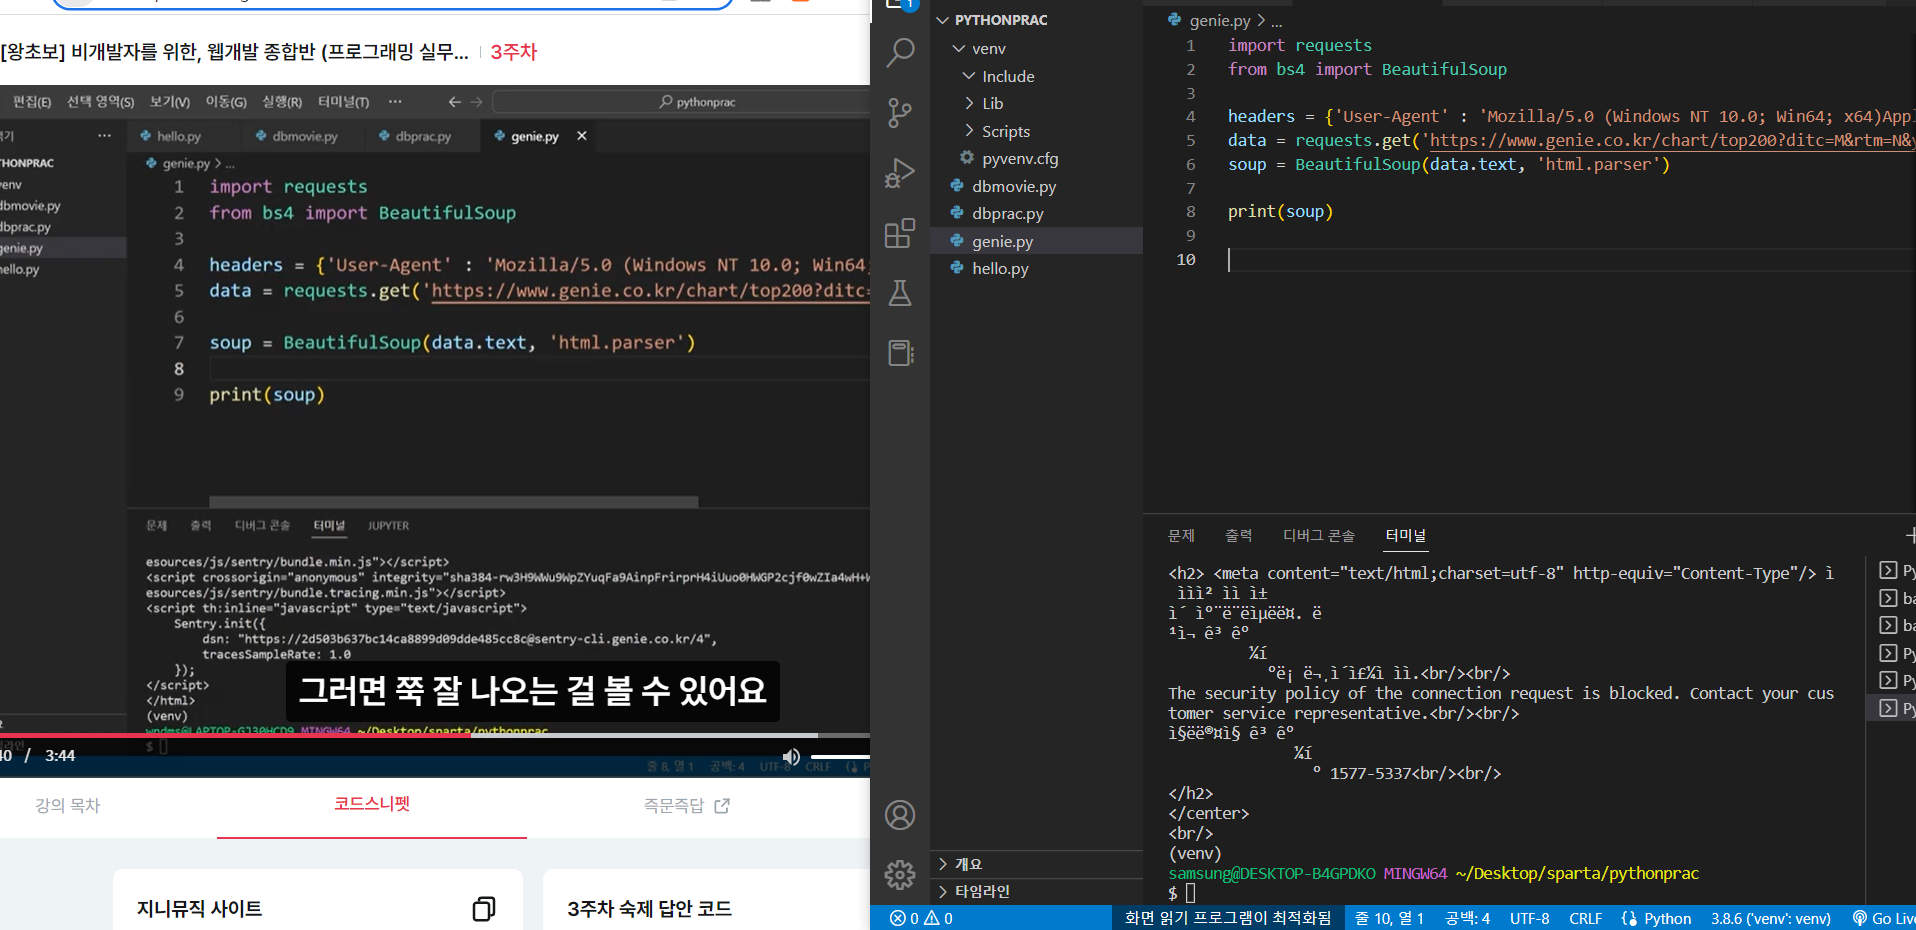The image size is (1916, 930).
Task: Click print(soup) on editor line 8
Action: pos(1280,211)
